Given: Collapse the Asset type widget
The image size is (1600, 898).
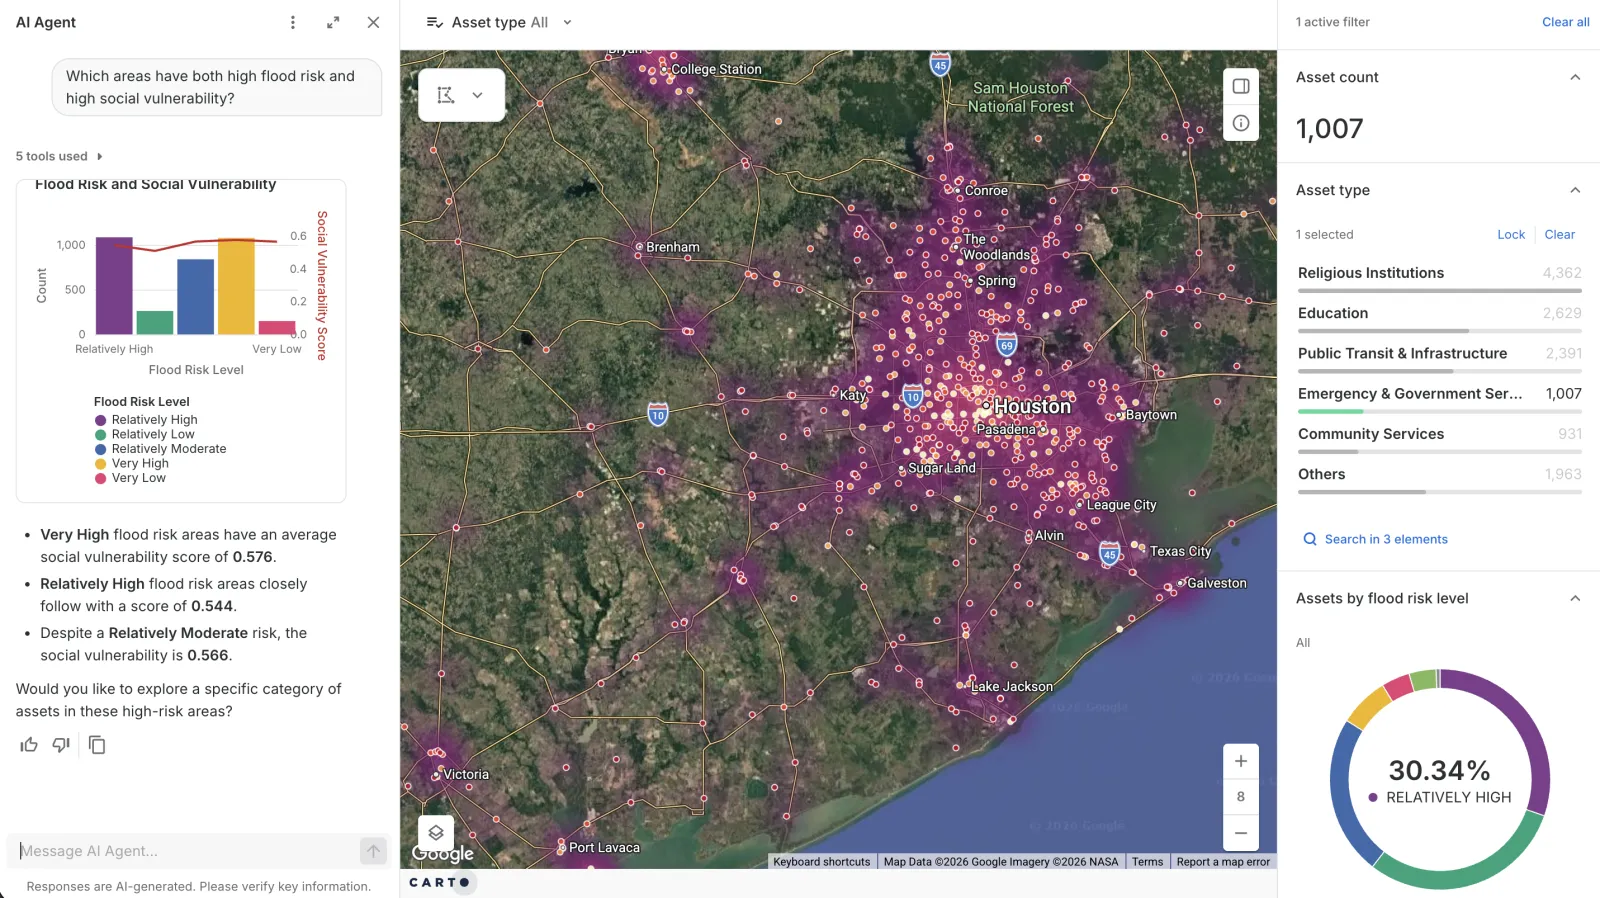Looking at the screenshot, I should (x=1575, y=190).
